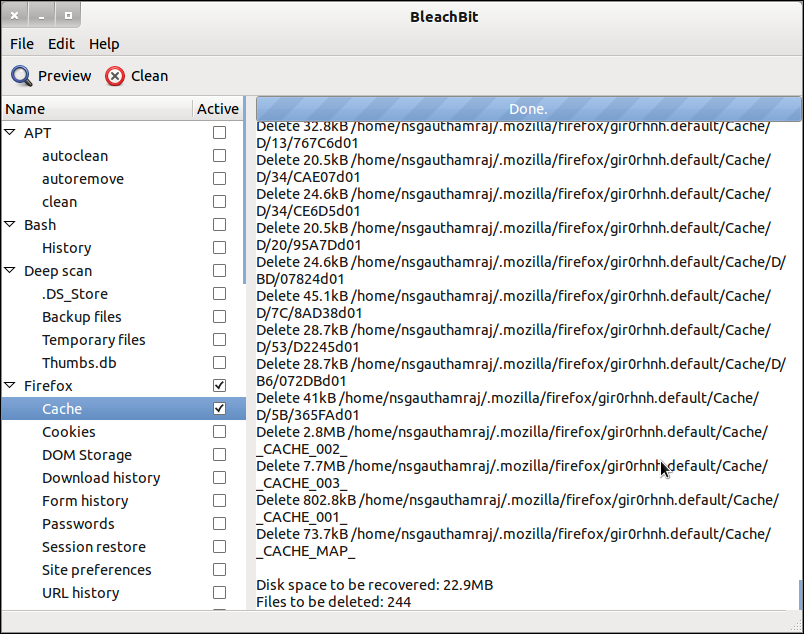This screenshot has height=634, width=804.
Task: Open the File menu
Action: (x=22, y=44)
